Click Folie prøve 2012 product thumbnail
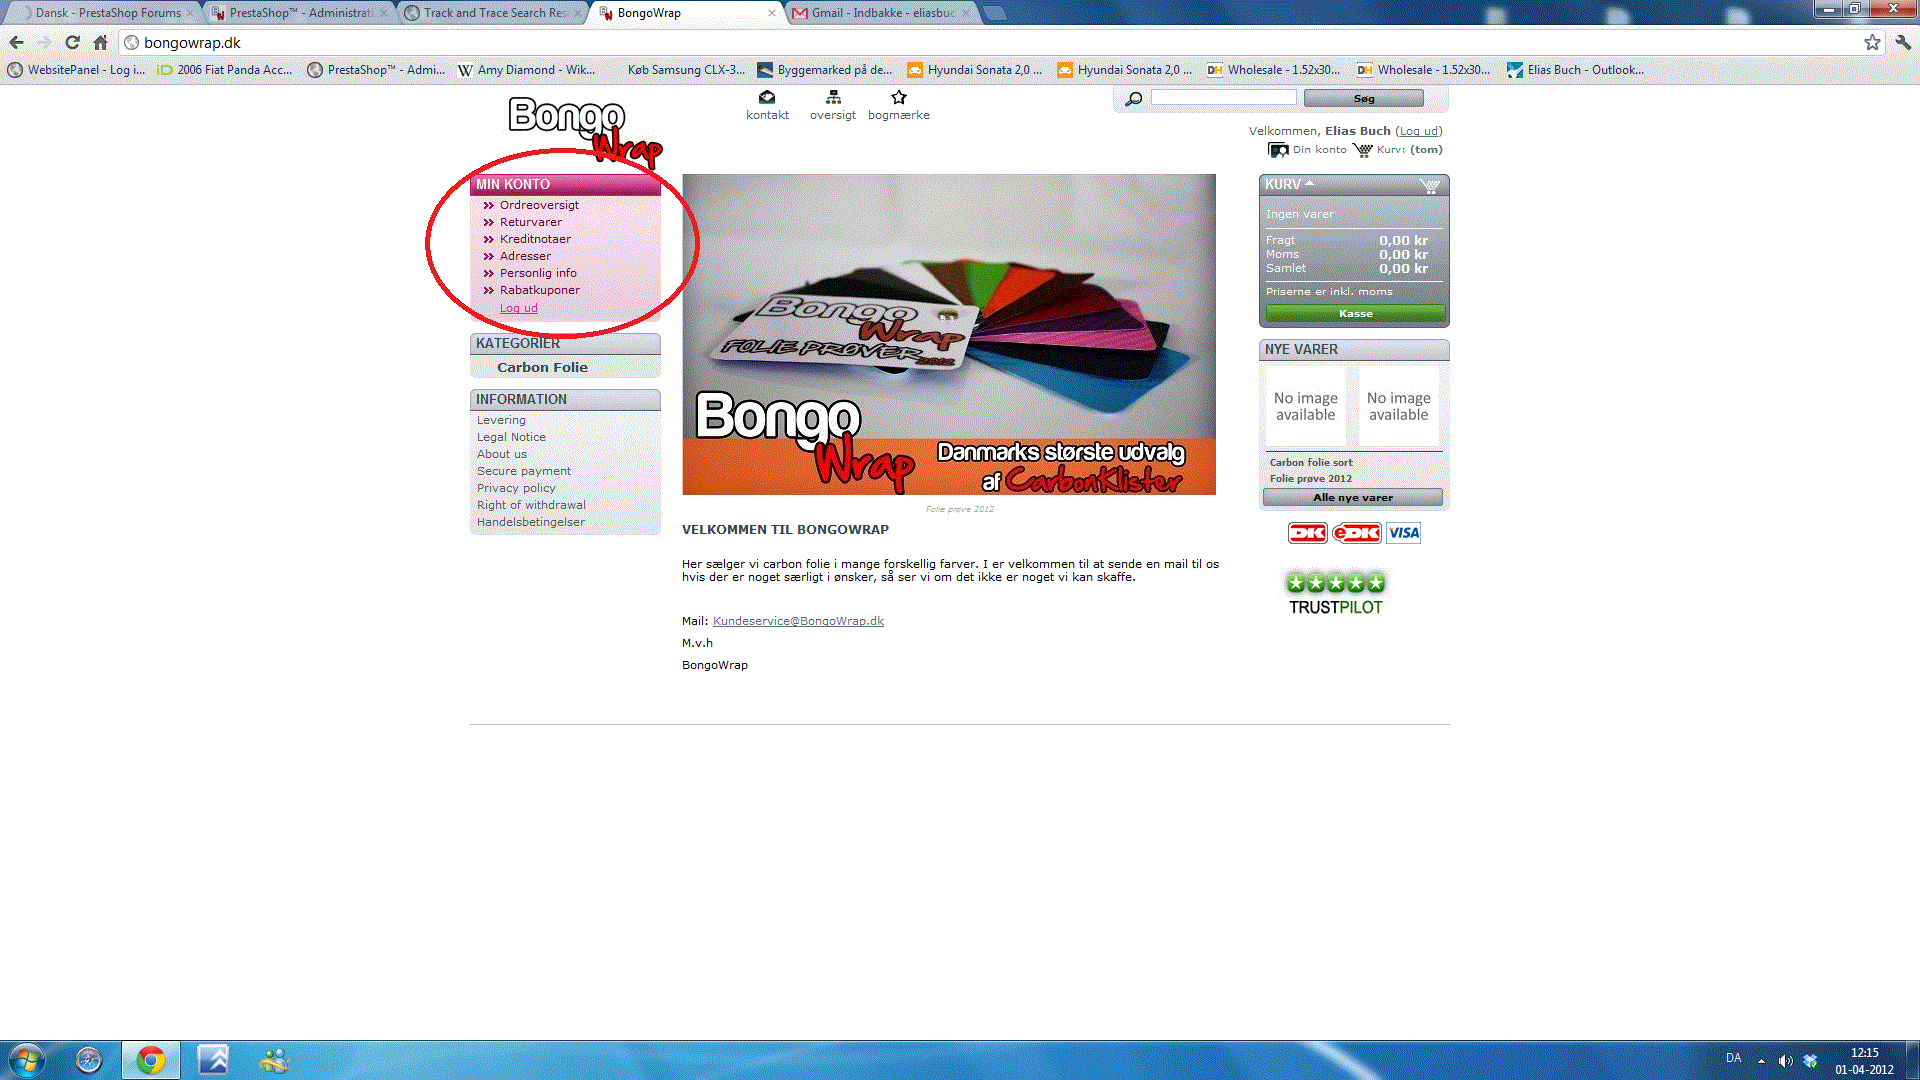This screenshot has width=1920, height=1080. [x=1398, y=406]
